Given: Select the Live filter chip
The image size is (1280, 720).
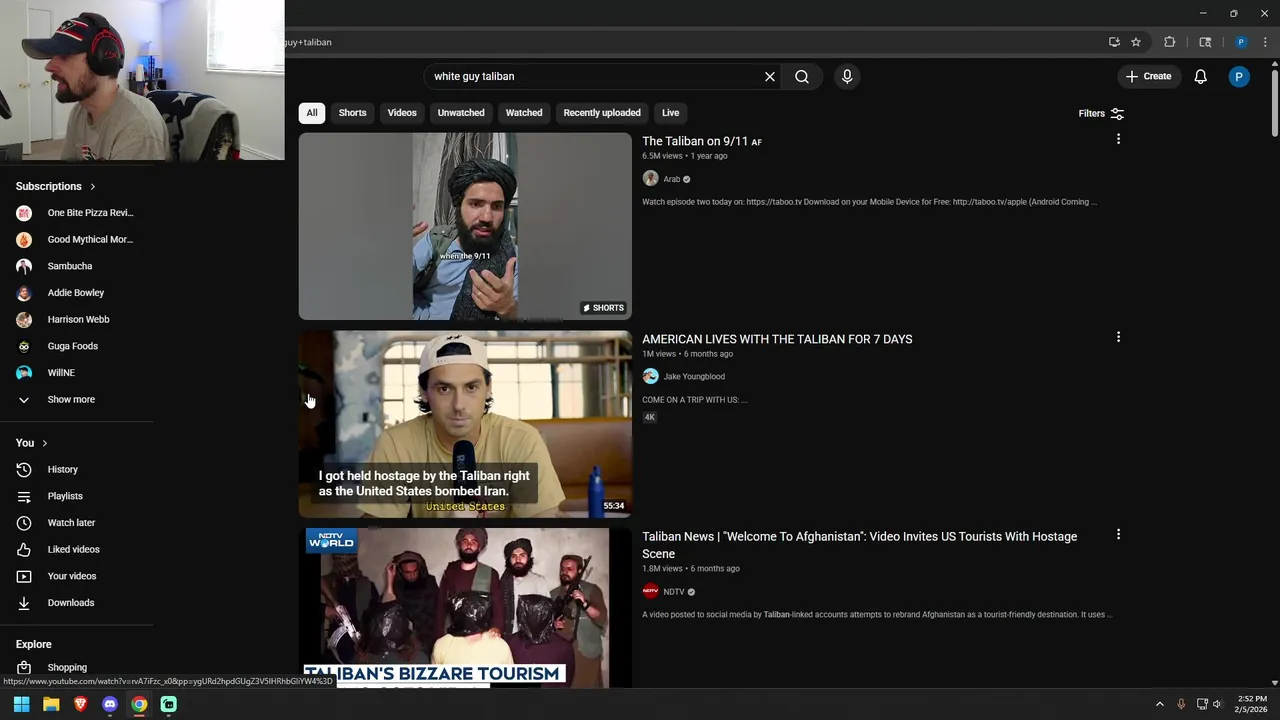Looking at the screenshot, I should 670,113.
